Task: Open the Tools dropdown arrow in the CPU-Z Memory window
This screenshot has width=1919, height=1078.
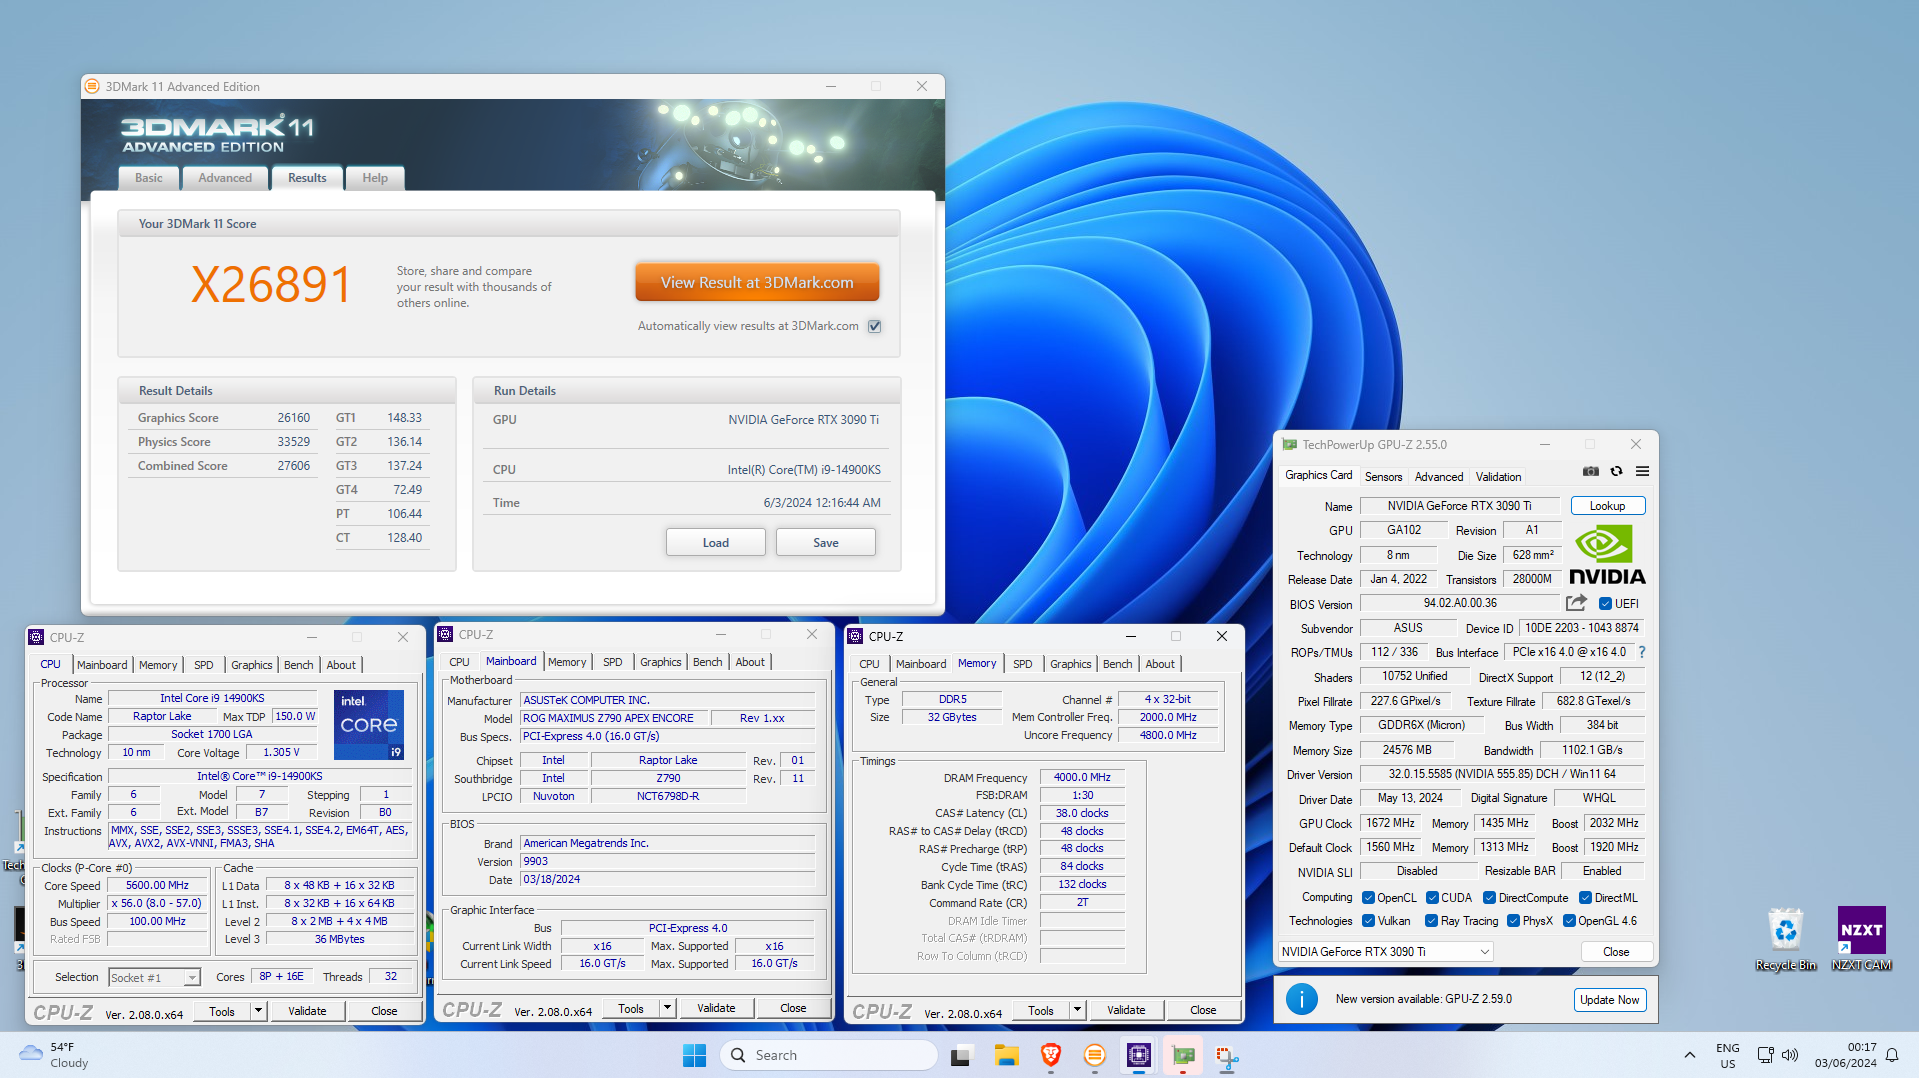Action: 1077,1010
